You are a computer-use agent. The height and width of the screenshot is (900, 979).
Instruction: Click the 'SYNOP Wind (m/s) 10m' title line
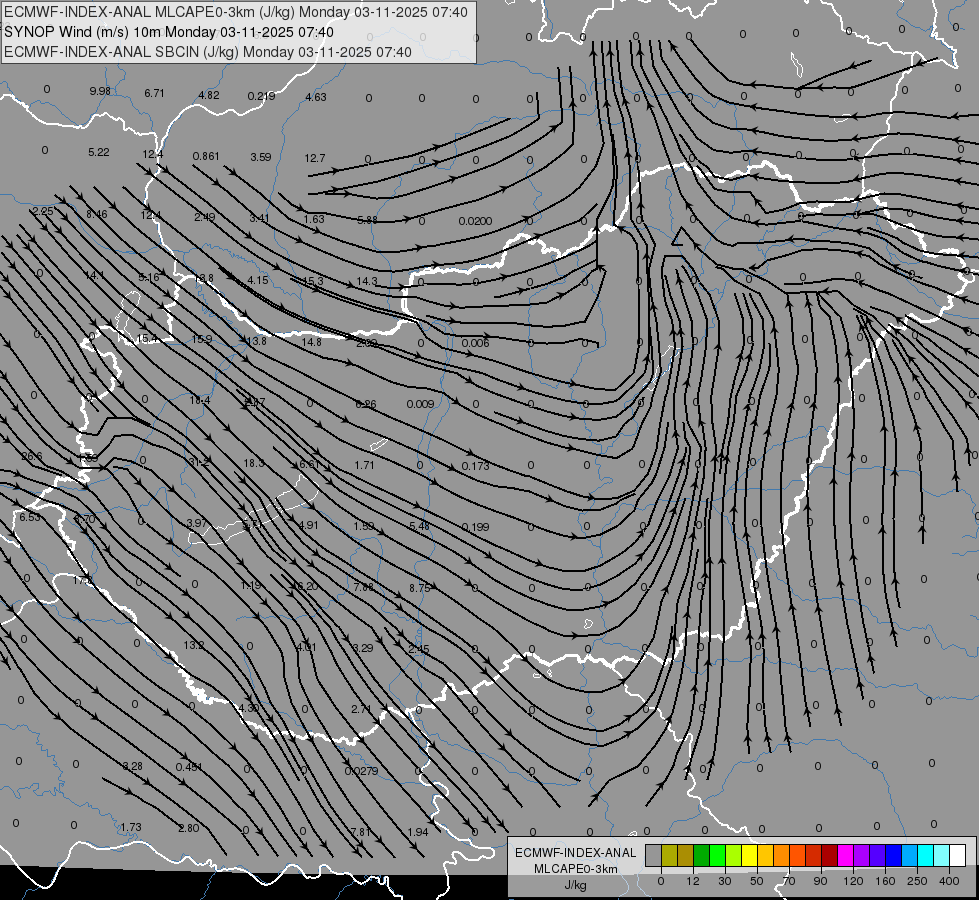click(x=169, y=32)
